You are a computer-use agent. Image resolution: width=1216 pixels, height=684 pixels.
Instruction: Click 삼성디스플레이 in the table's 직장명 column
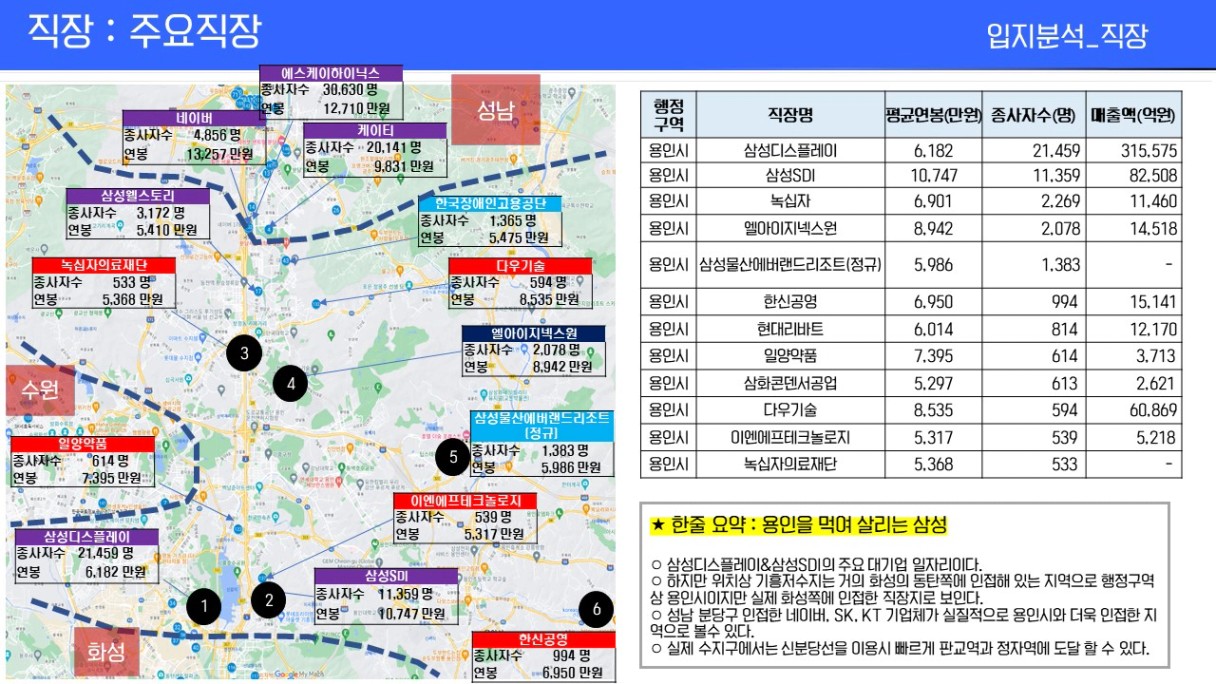790,151
